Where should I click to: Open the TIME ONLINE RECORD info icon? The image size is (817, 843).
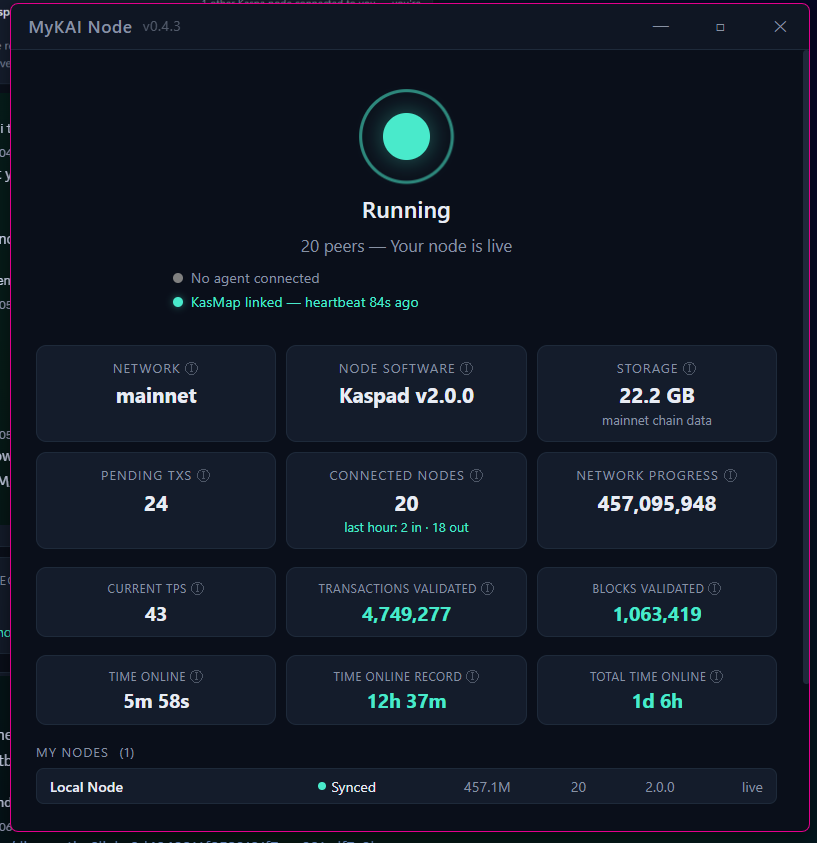(472, 676)
